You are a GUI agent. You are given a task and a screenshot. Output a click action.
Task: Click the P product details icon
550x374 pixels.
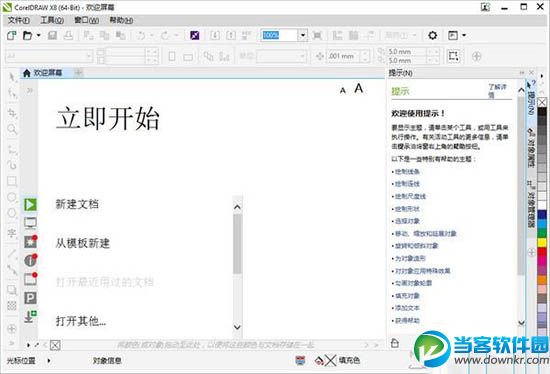tap(30, 298)
